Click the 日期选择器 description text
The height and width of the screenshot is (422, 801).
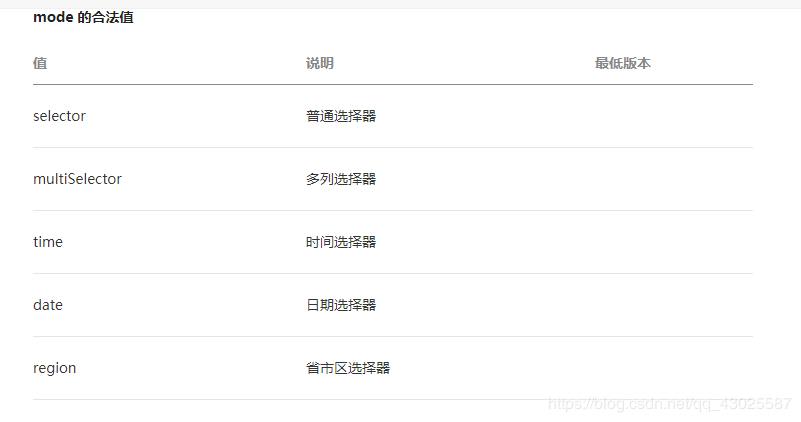pyautogui.click(x=341, y=305)
